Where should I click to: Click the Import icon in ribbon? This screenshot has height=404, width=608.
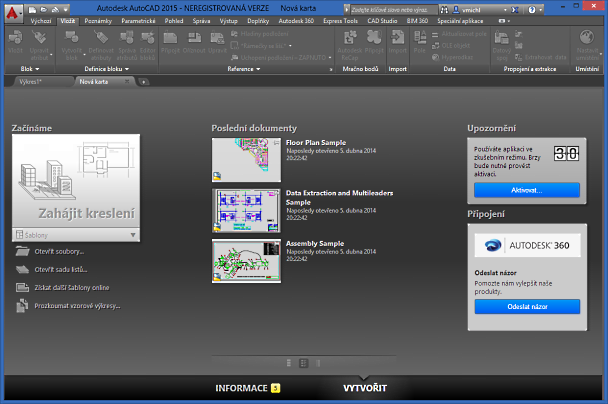[x=397, y=38]
